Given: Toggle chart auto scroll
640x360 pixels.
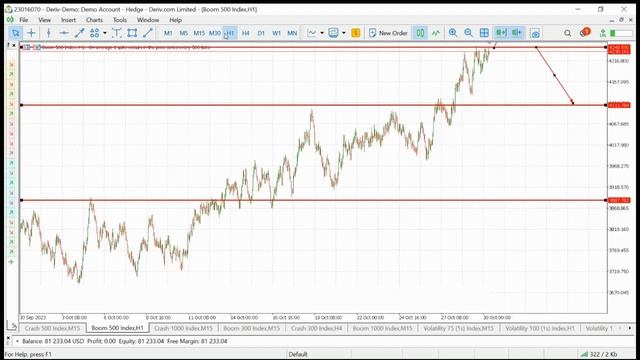Looking at the screenshot, I should (x=501, y=33).
